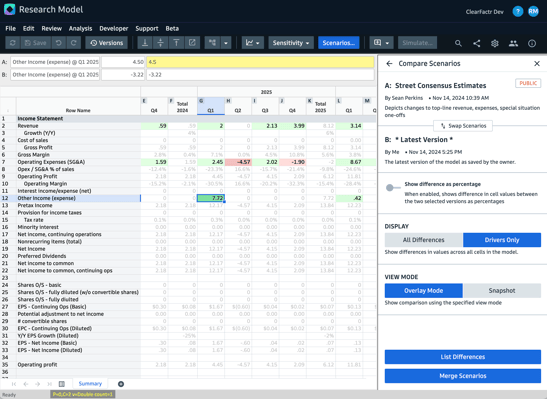Viewport: 547px width, 399px height.
Task: Click the align top toolbar icon
Action: pyautogui.click(x=176, y=43)
